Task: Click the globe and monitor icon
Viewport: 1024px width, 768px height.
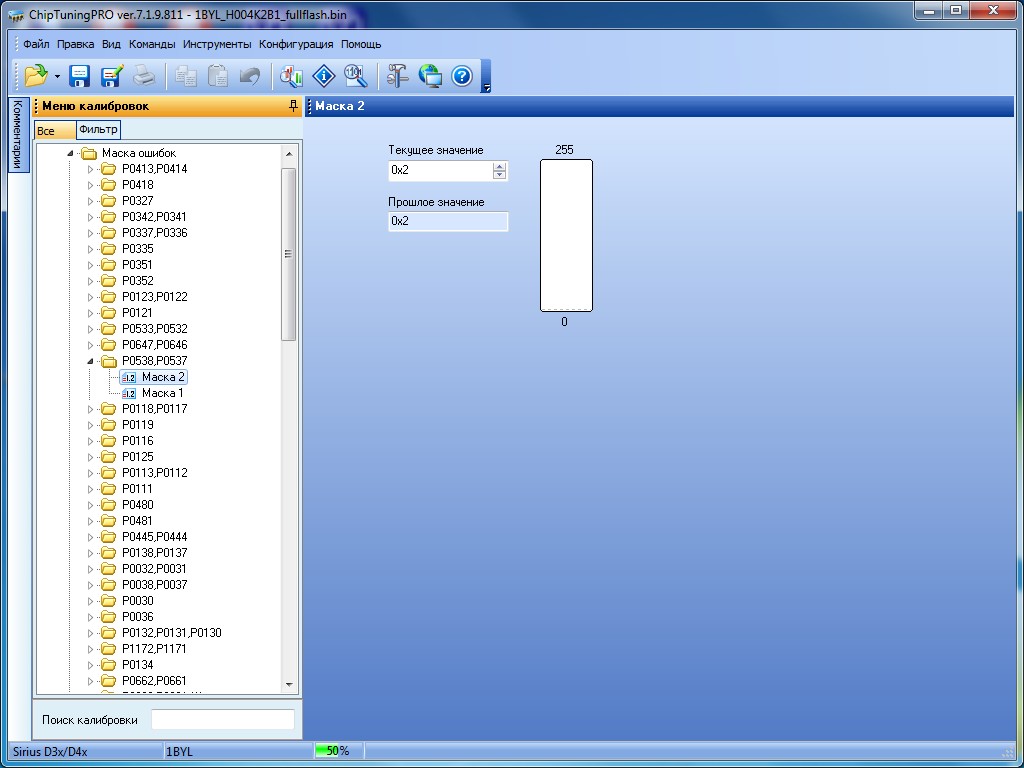Action: (x=430, y=76)
